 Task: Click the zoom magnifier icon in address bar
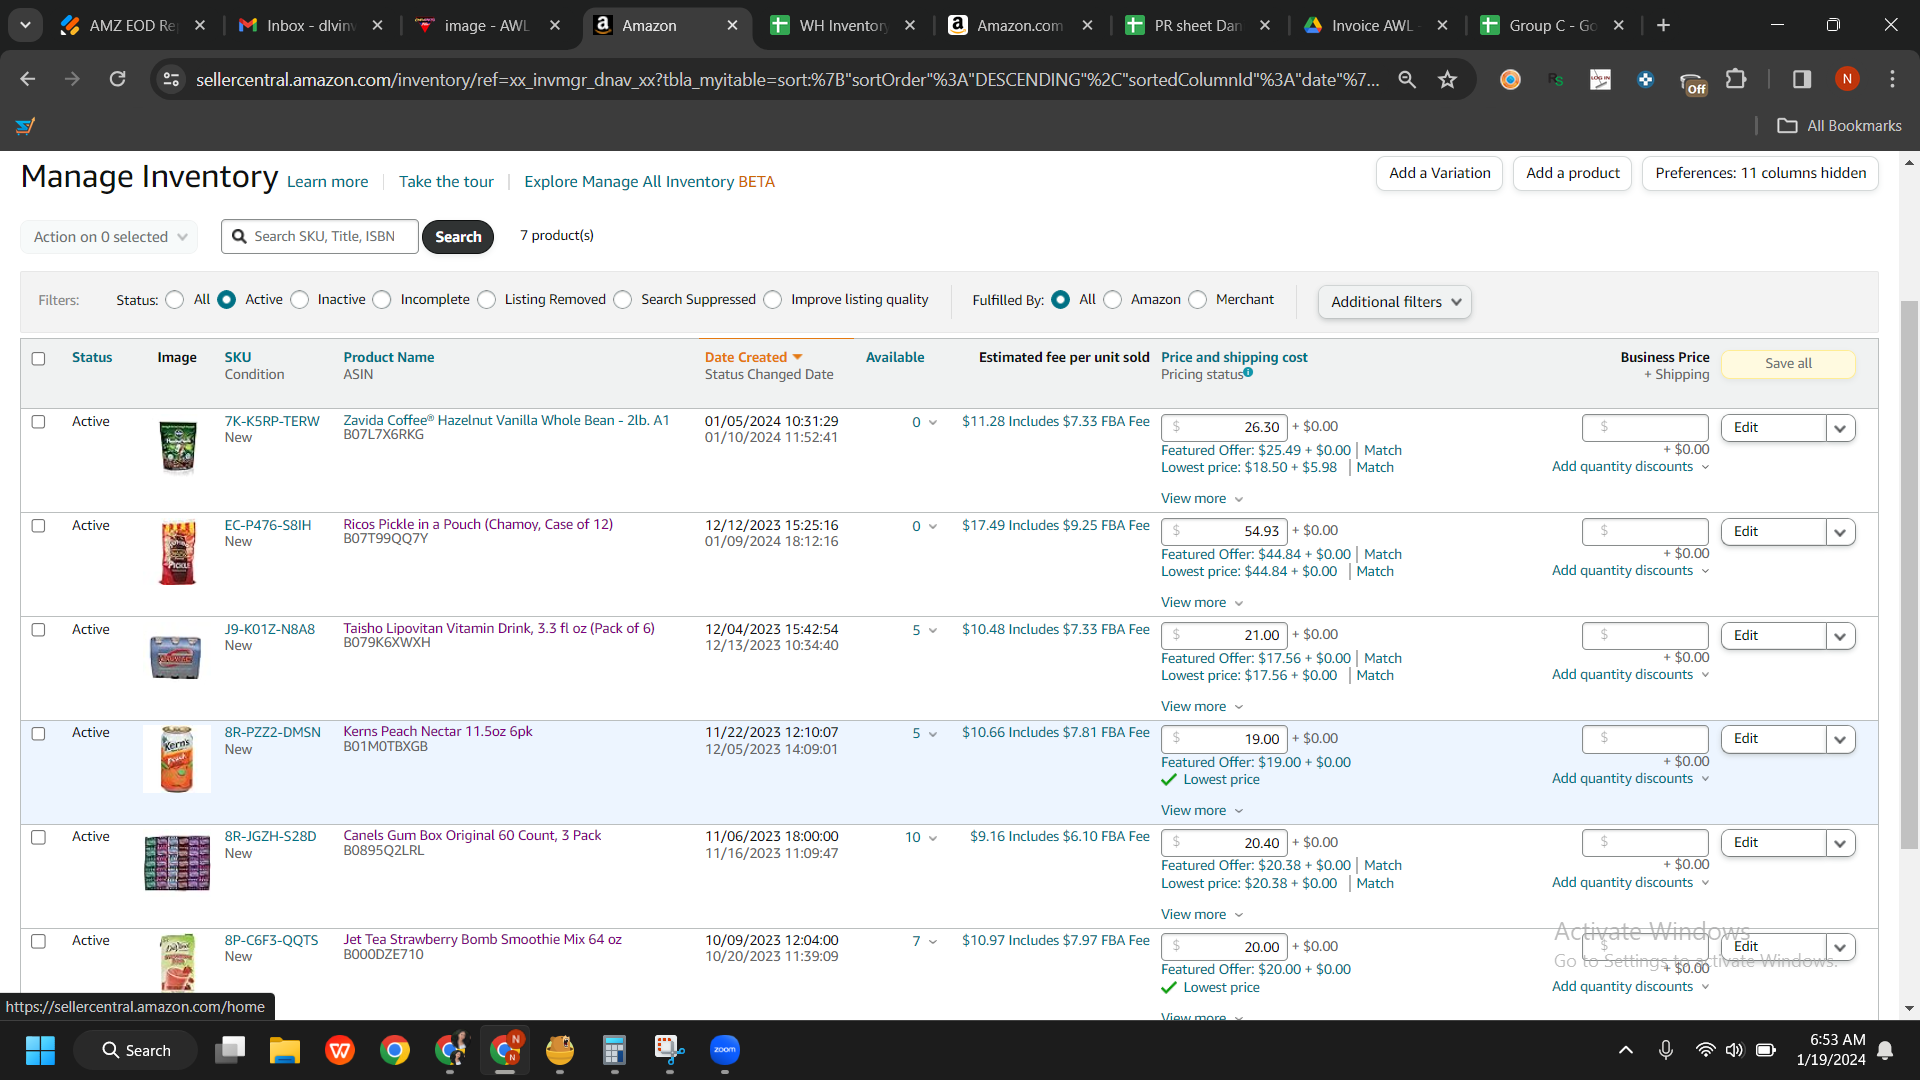tap(1407, 79)
